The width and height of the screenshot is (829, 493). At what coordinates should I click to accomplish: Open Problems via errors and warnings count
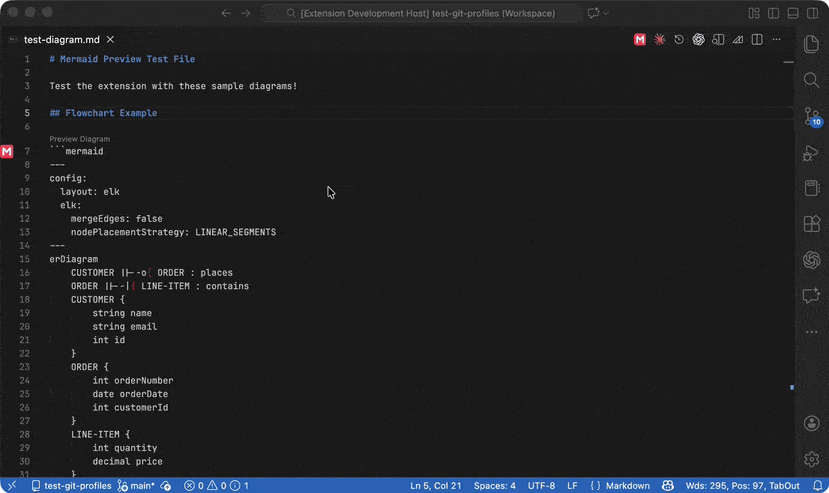click(x=216, y=486)
